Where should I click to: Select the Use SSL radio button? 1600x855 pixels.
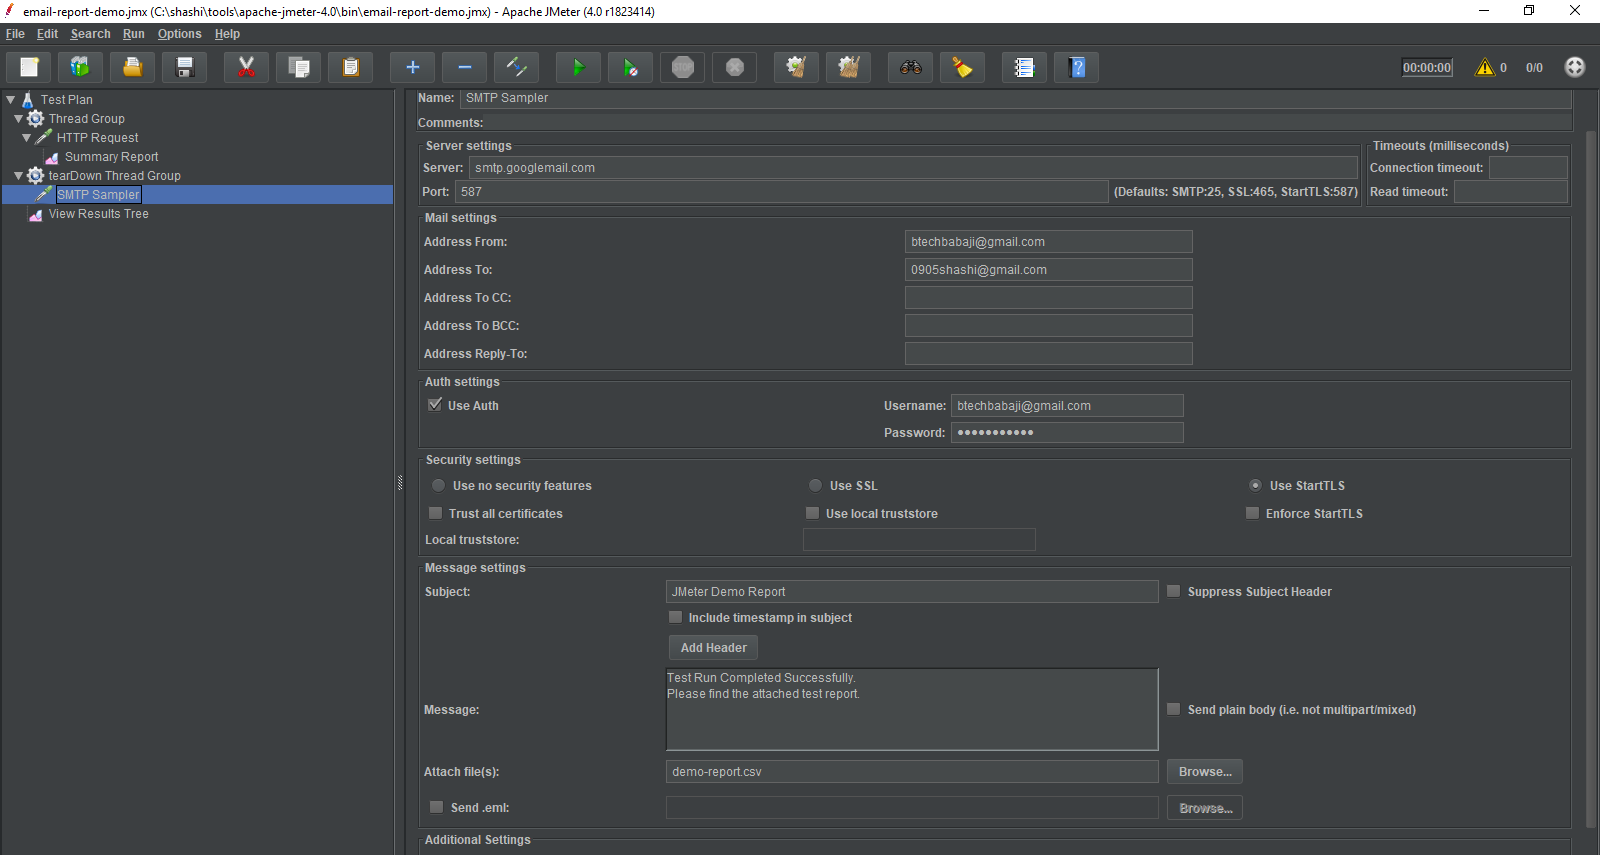tap(816, 485)
